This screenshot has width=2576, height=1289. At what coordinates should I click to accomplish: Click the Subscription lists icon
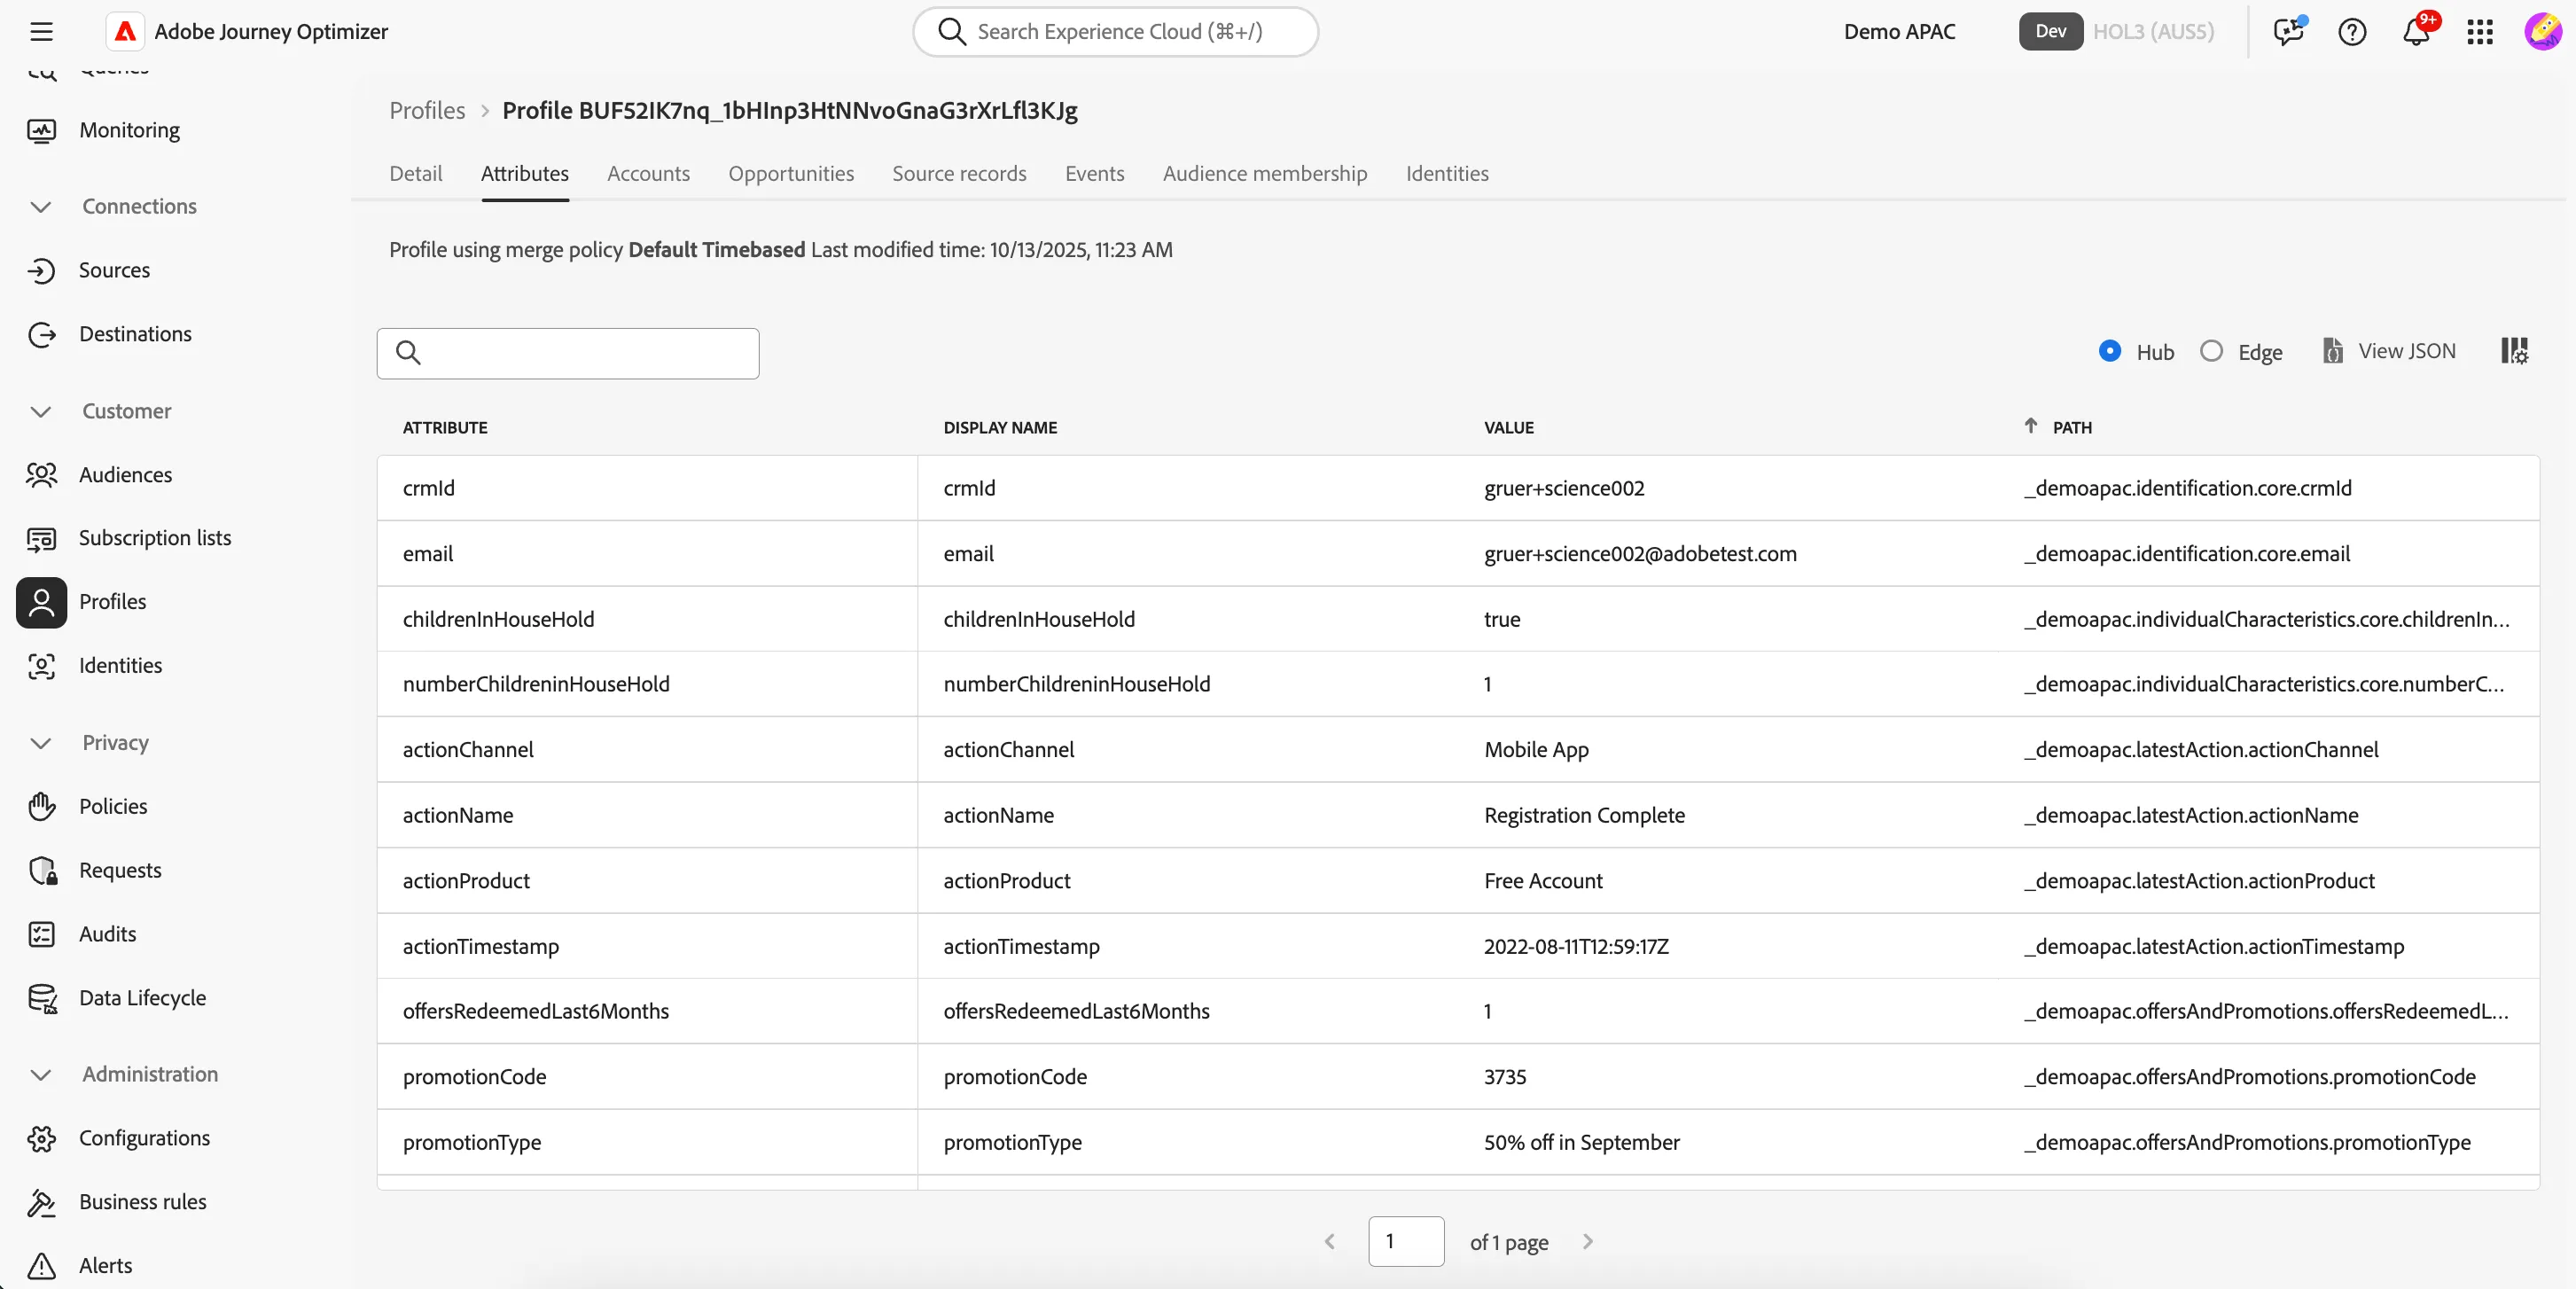coord(42,539)
